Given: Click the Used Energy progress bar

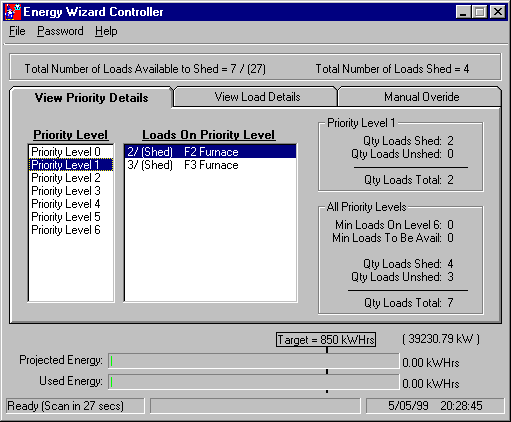Looking at the screenshot, I should [x=254, y=382].
